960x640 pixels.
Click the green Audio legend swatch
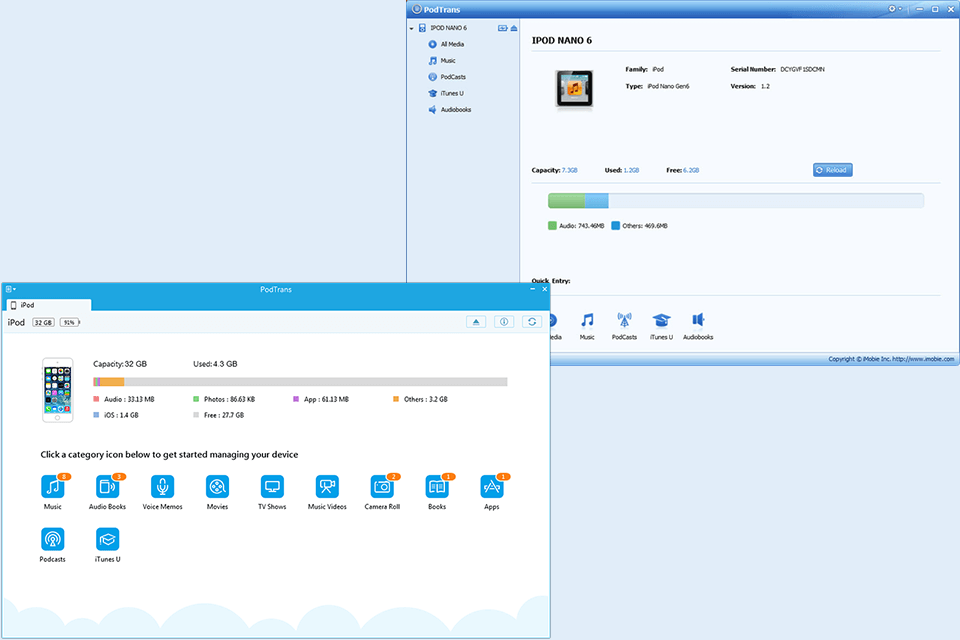pos(552,226)
